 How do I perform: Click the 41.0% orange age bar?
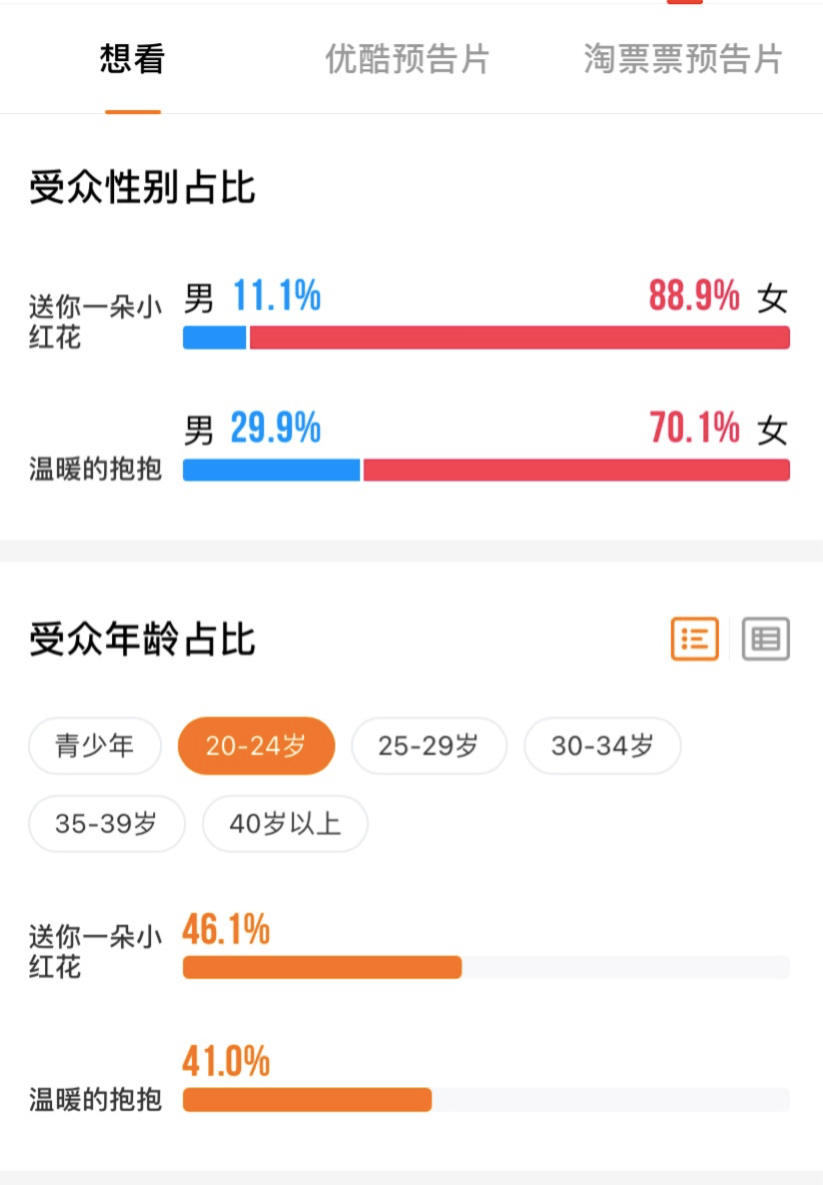click(x=307, y=1100)
